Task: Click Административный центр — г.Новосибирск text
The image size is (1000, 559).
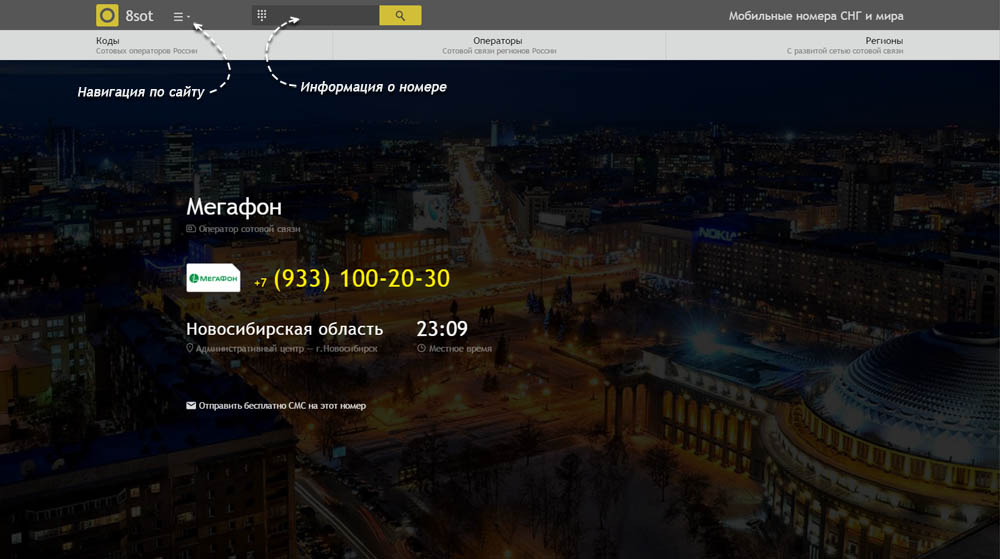Action: click(286, 349)
